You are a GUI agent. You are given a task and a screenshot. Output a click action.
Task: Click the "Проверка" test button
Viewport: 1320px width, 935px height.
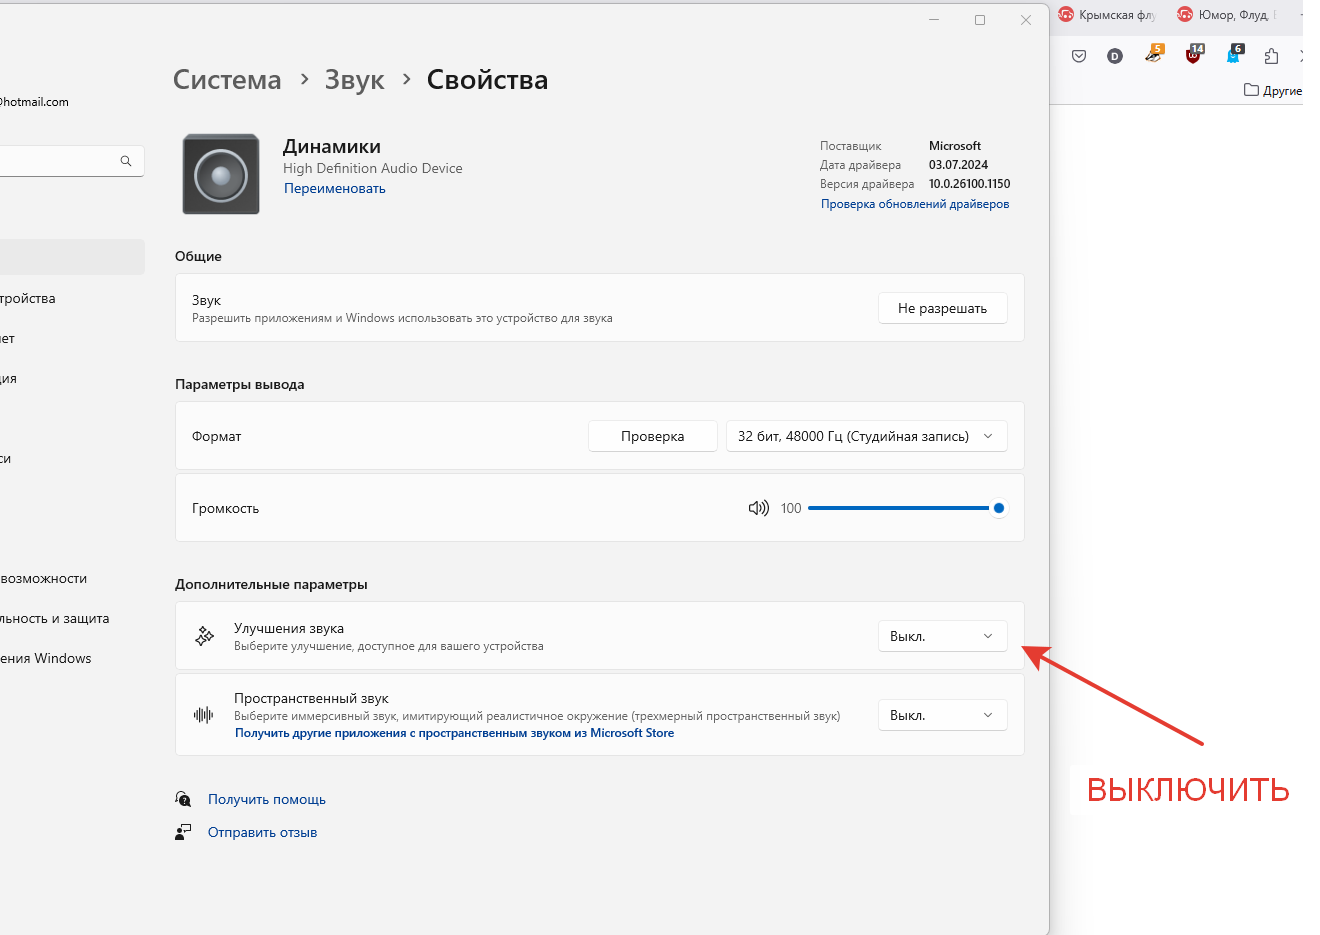(x=652, y=436)
